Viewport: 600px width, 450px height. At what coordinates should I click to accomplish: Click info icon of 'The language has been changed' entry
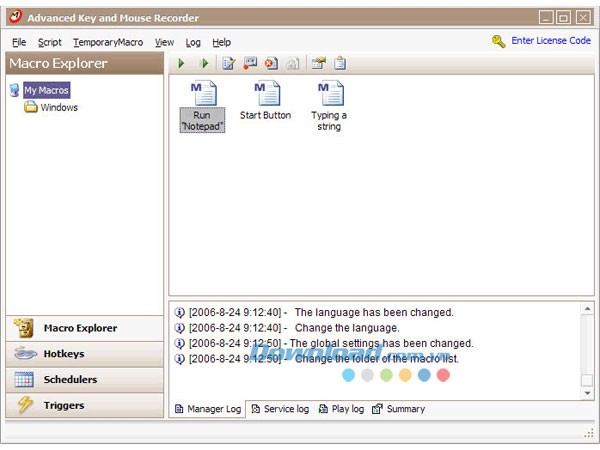[x=179, y=312]
